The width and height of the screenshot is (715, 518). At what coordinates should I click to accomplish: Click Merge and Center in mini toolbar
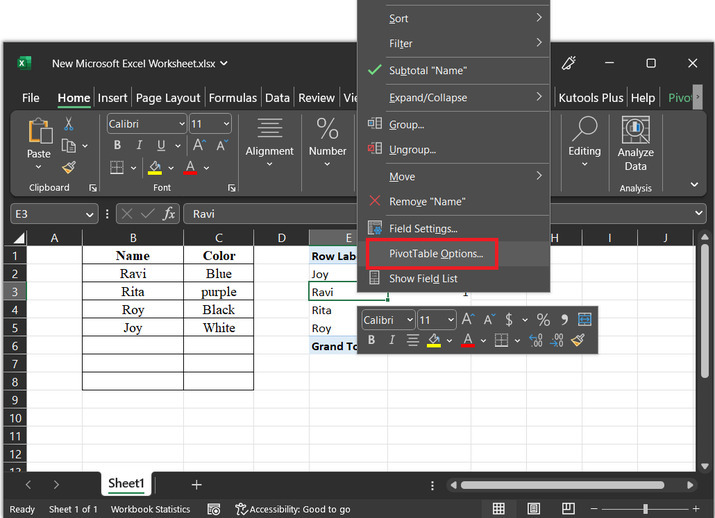tap(585, 320)
